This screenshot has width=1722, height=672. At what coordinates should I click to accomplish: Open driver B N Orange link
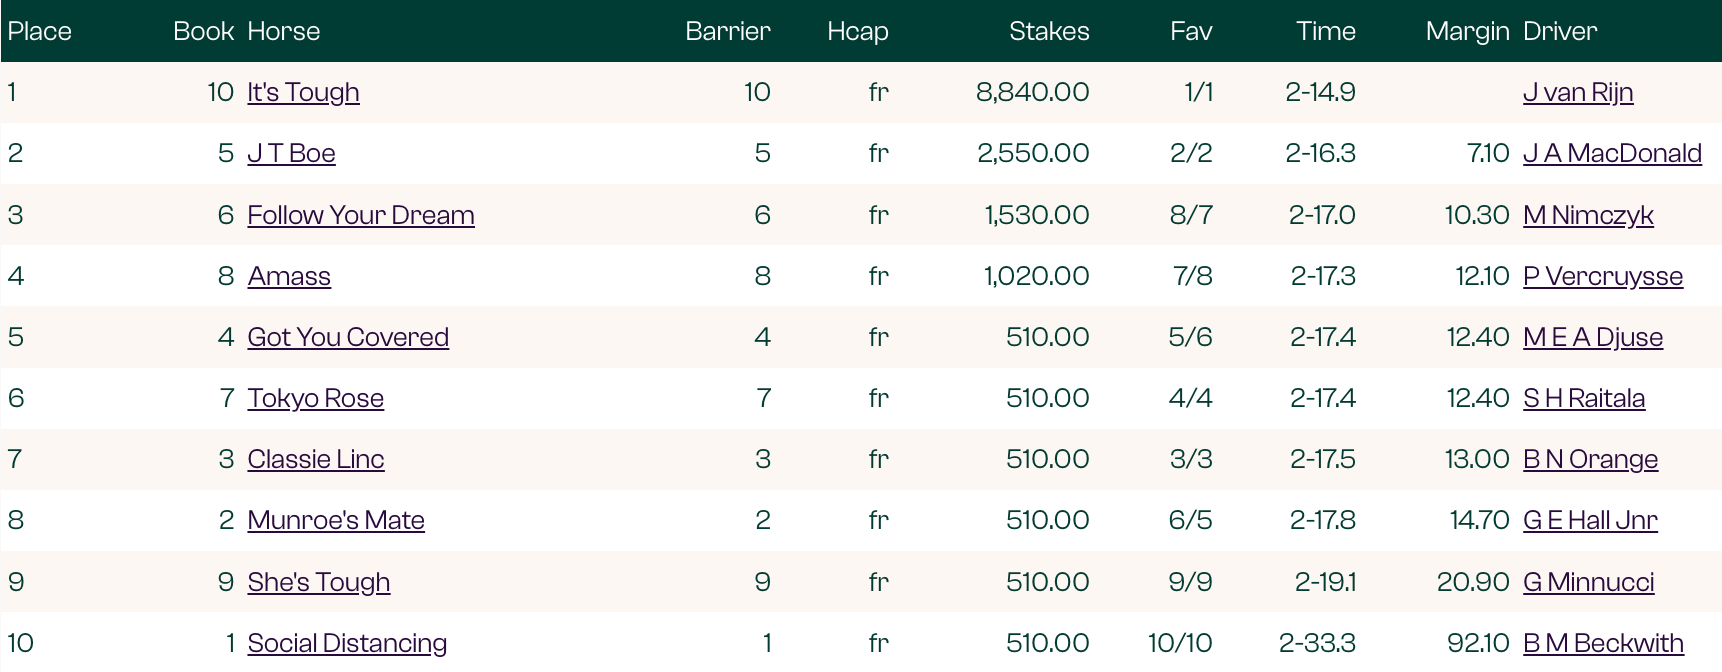[1590, 459]
